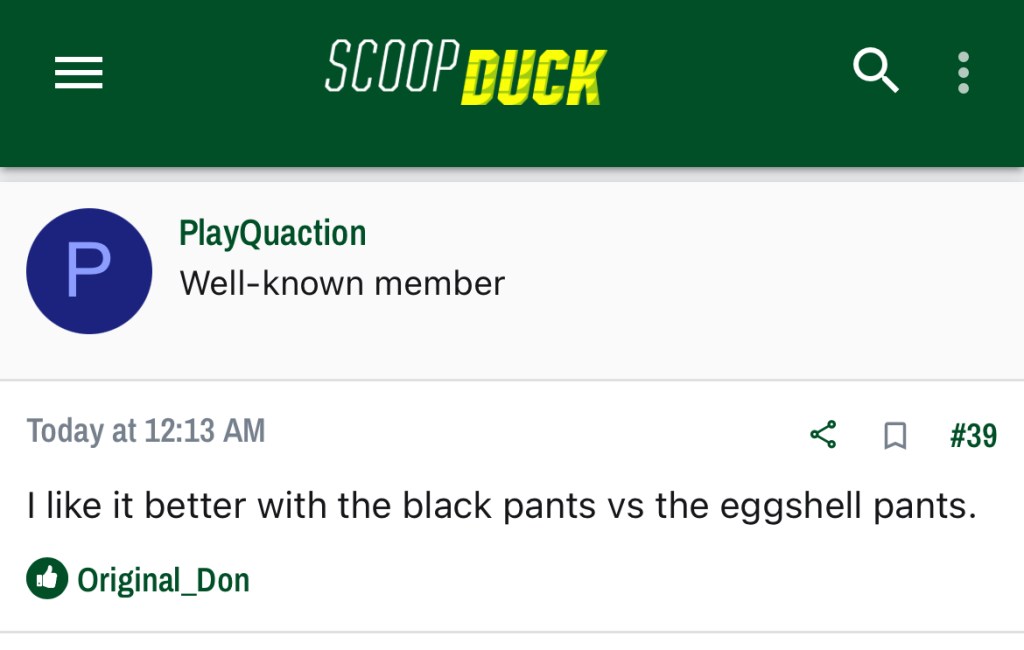Click the yellow 'DUCK' word in logo
The width and height of the screenshot is (1024, 650).
(x=534, y=77)
